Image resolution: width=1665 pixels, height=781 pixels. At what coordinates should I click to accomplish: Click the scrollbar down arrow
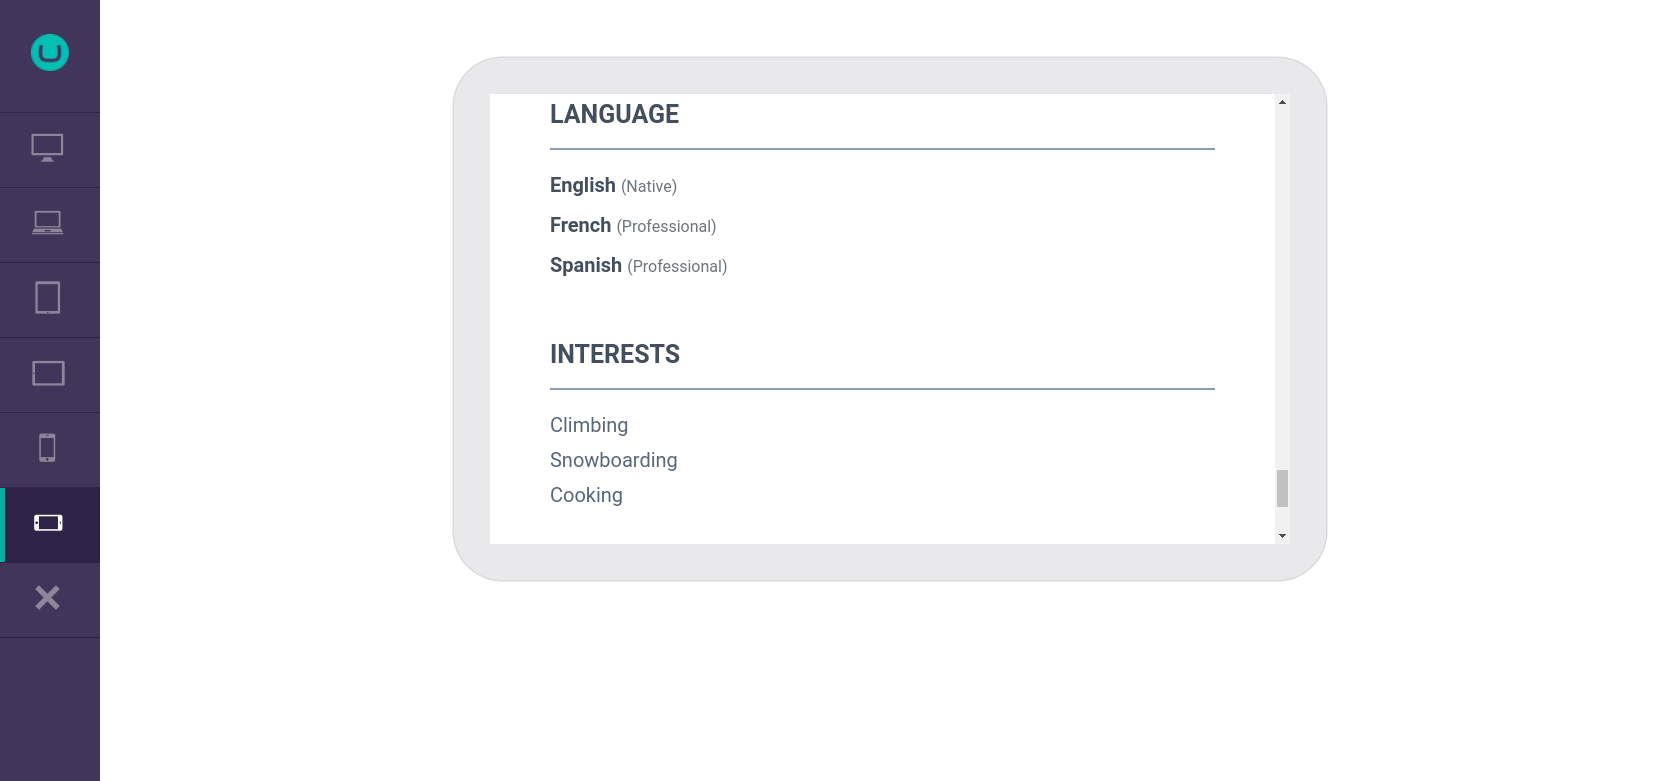point(1282,536)
